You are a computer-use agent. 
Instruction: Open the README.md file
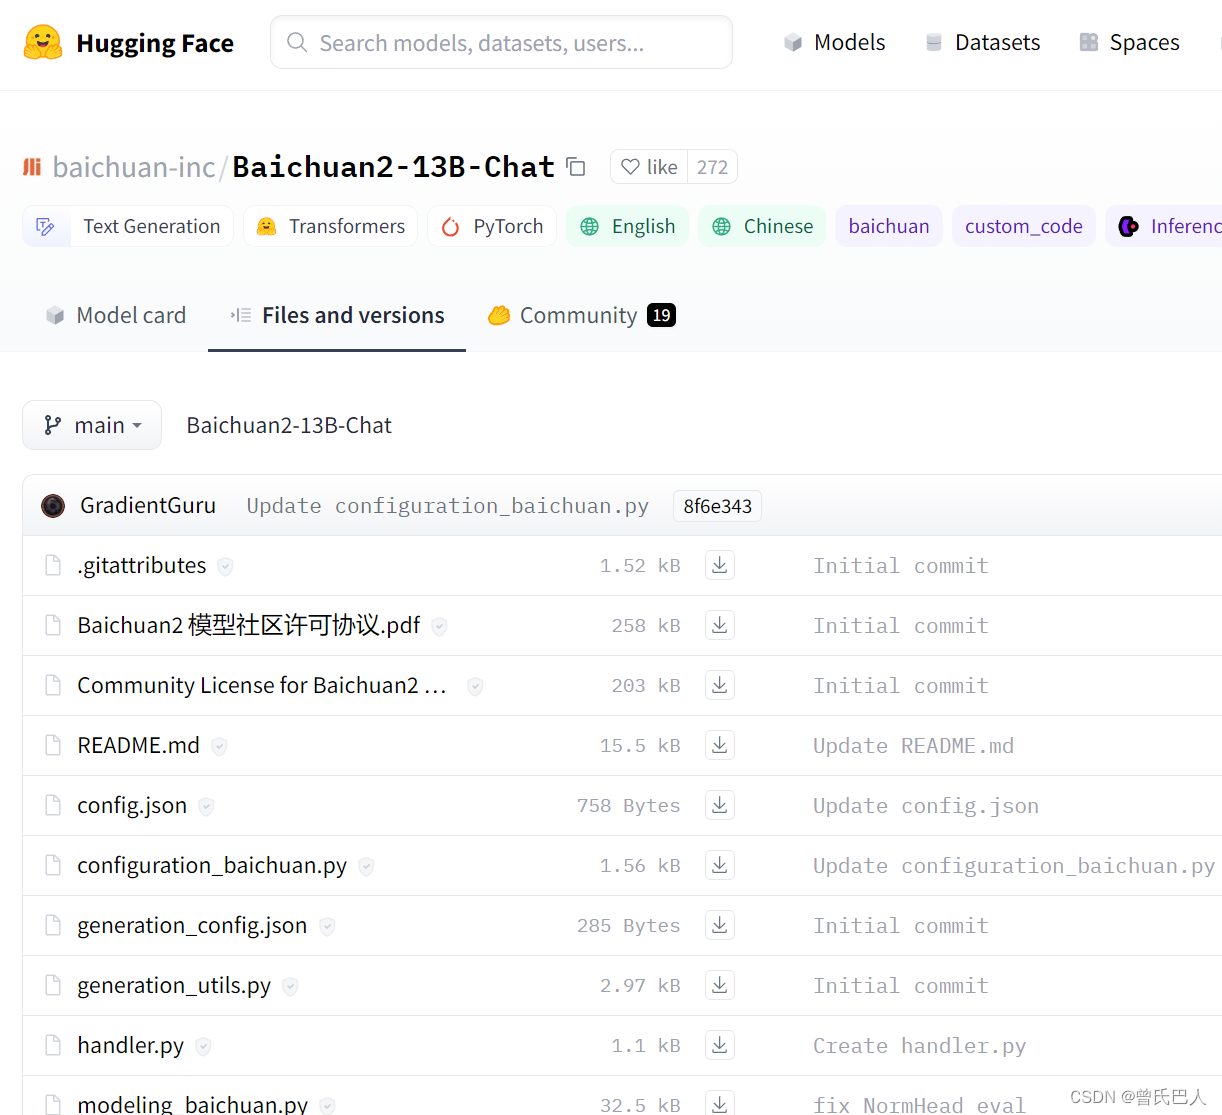(138, 745)
